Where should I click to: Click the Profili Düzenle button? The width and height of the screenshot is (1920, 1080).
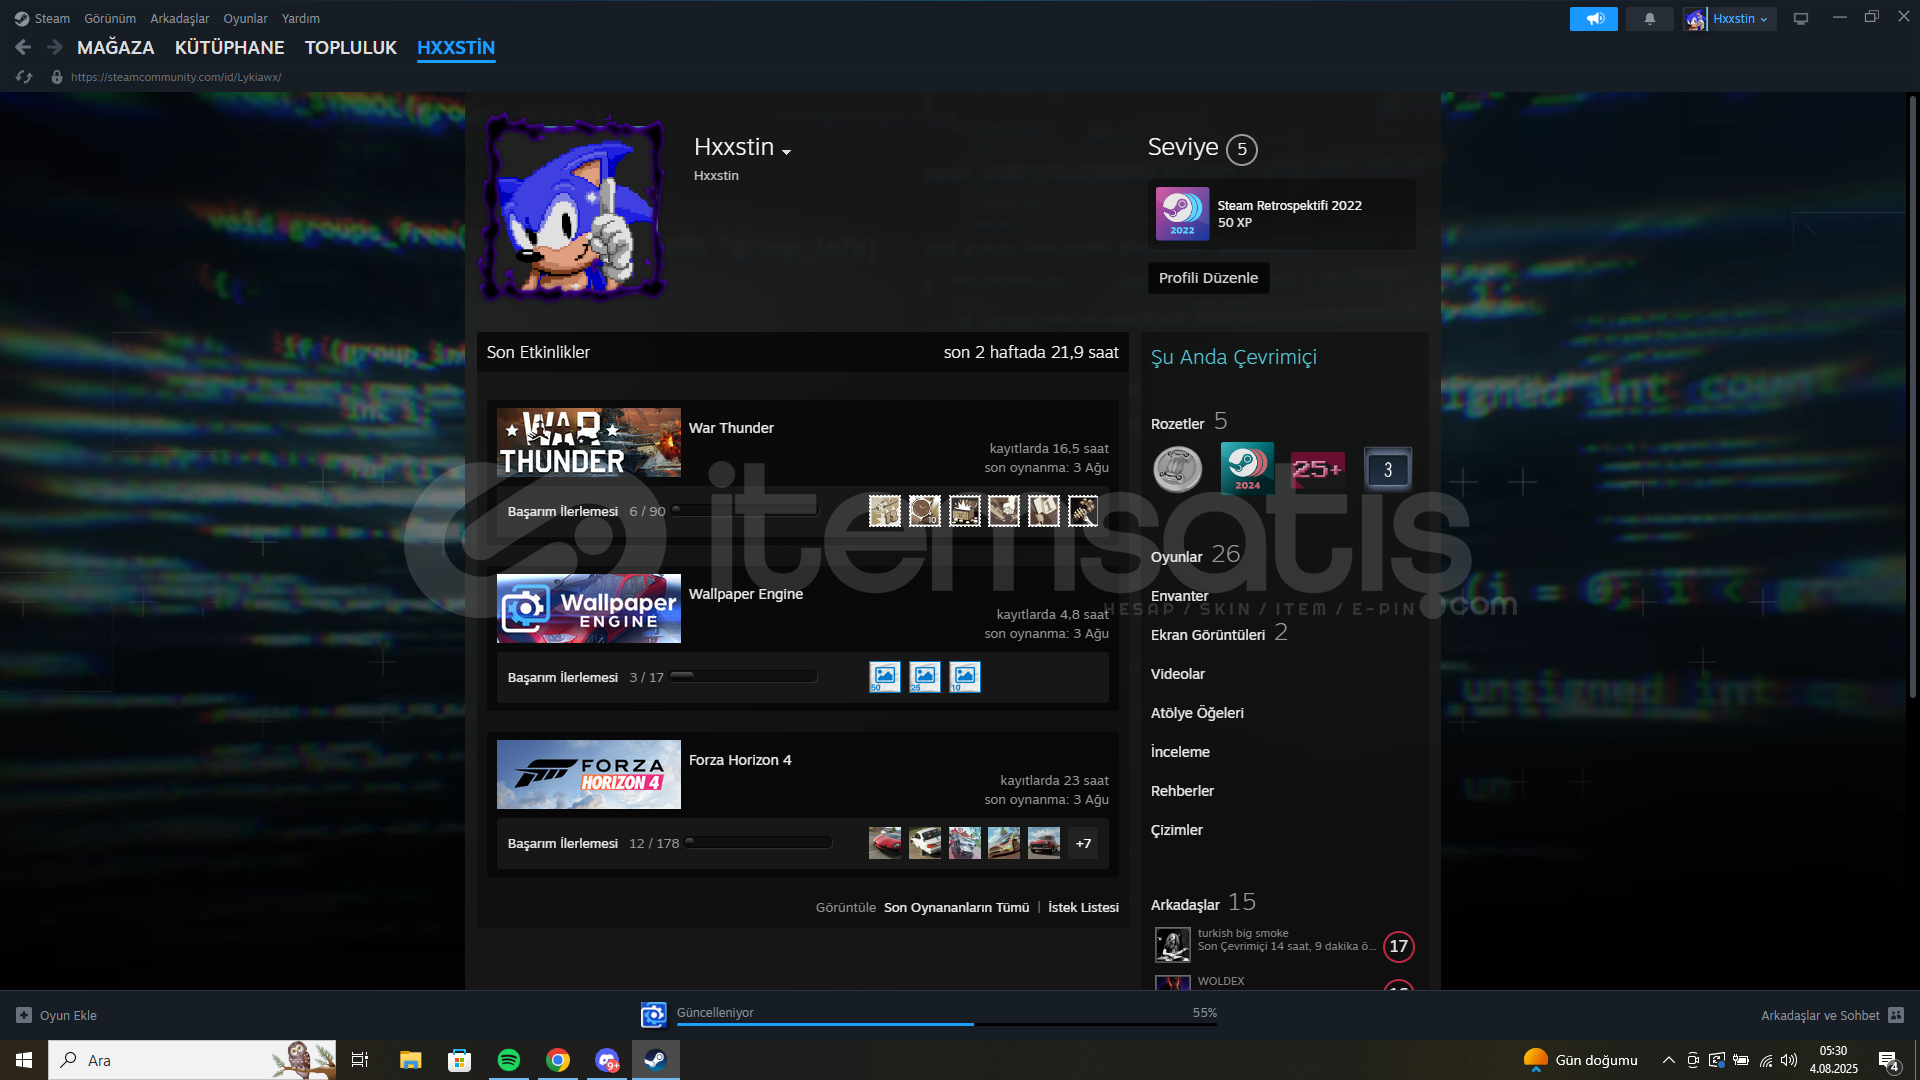click(1208, 278)
